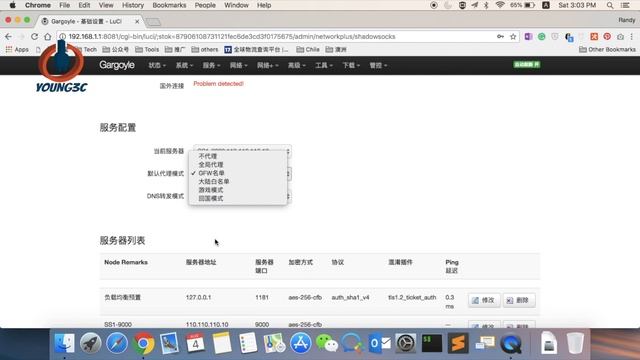Open Calendar icon in the Dock
Screen dimensions: 640x360
click(196, 343)
